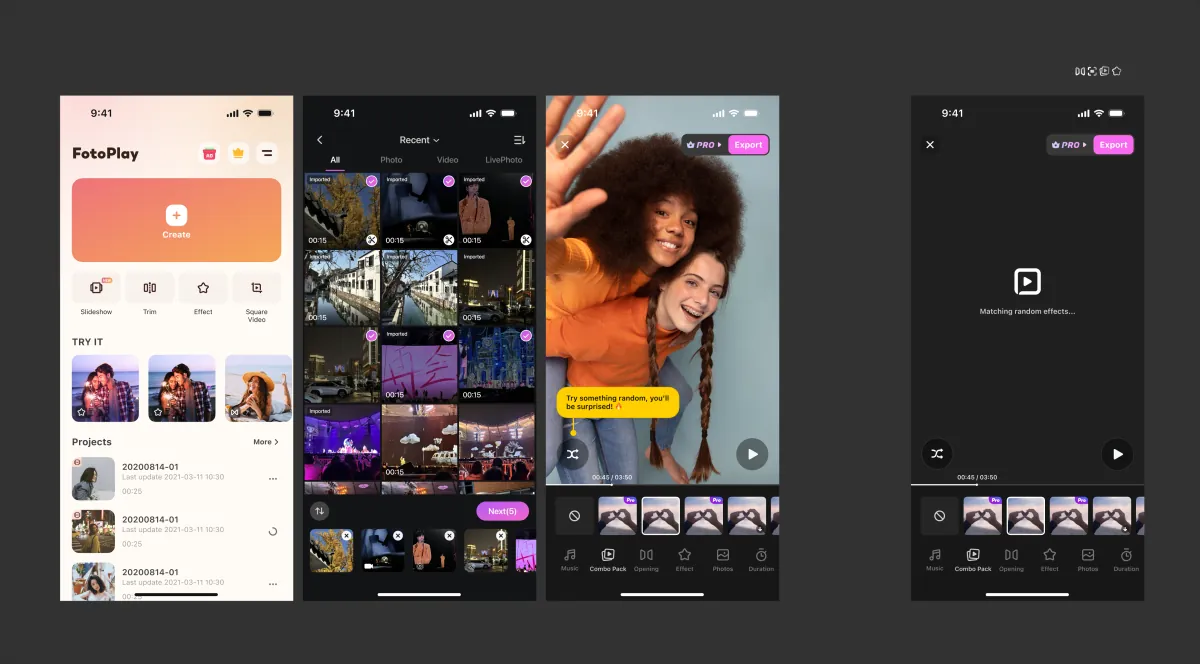Expand More projects chevron
1200x664 pixels.
[x=266, y=442]
